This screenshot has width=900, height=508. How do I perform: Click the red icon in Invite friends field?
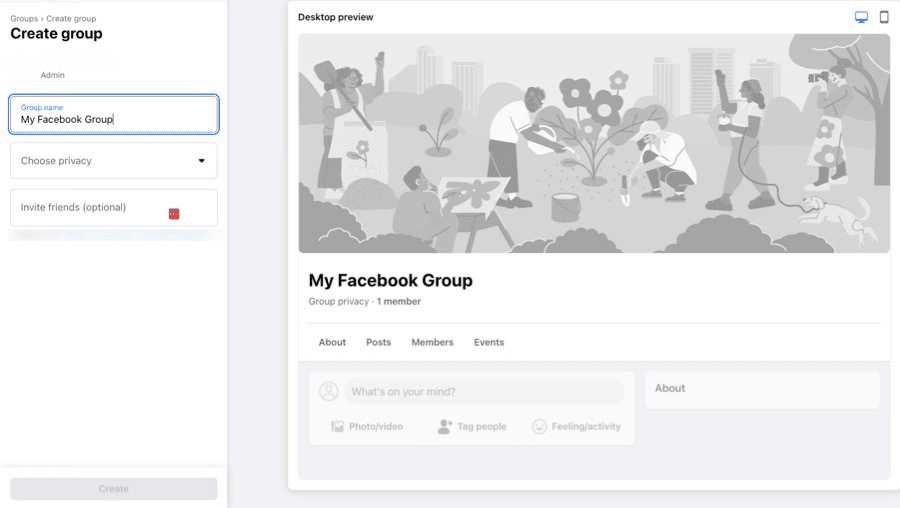(x=174, y=213)
